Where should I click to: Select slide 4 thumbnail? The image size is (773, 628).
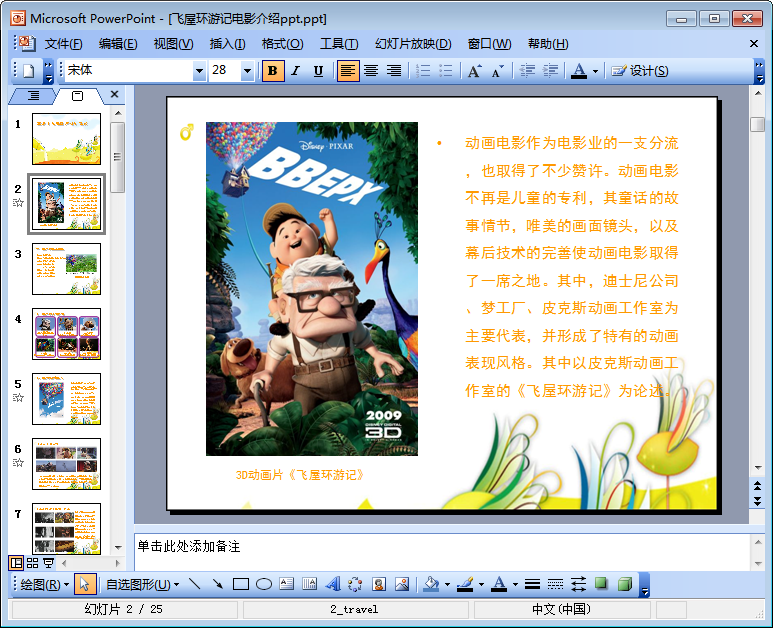pos(66,334)
